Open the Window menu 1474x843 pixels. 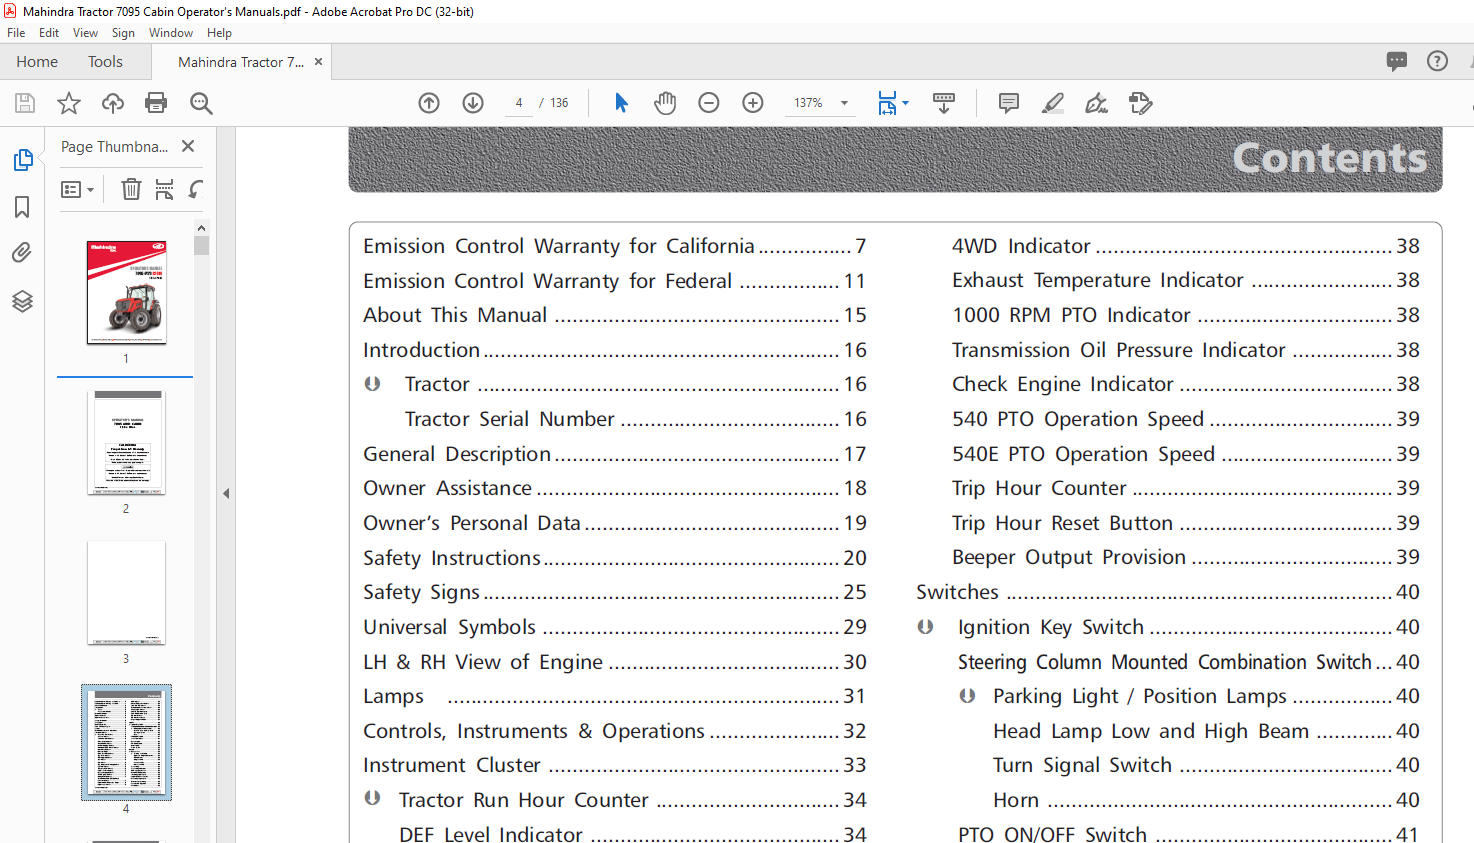click(x=171, y=33)
